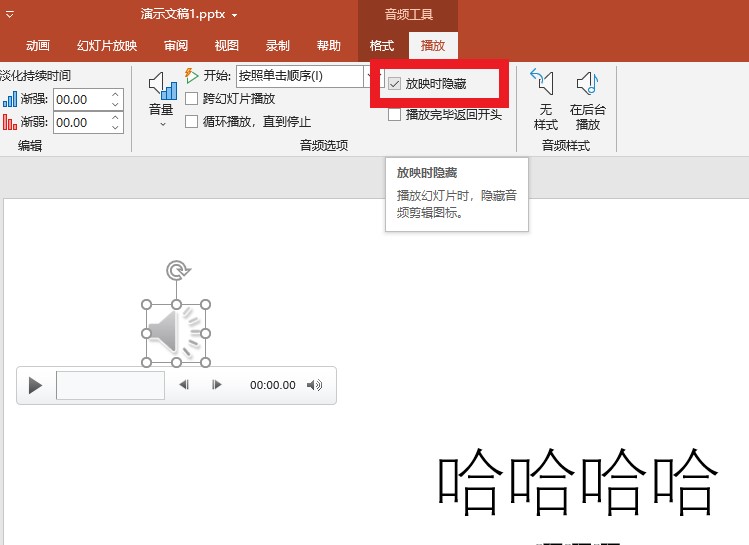The height and width of the screenshot is (545, 749).
Task: Mute audio via the player volume icon
Action: (314, 385)
